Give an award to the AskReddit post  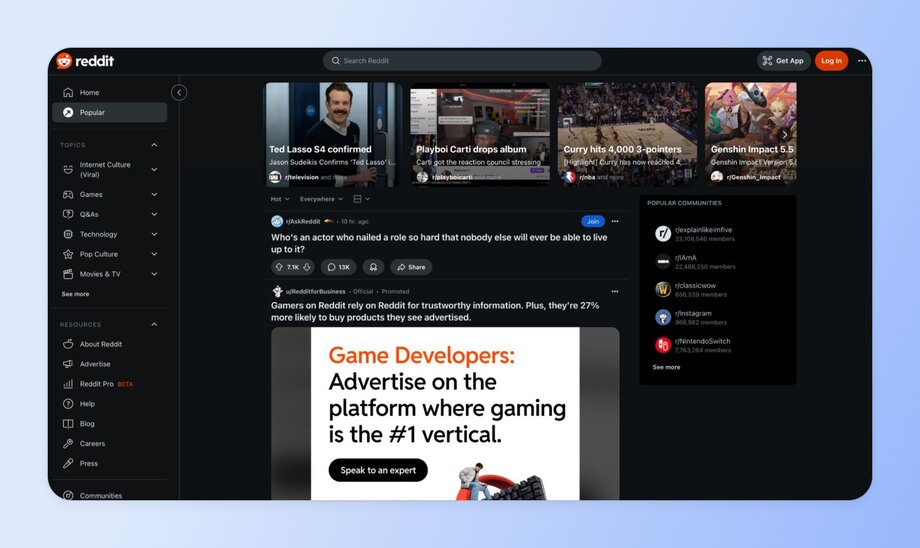373,267
